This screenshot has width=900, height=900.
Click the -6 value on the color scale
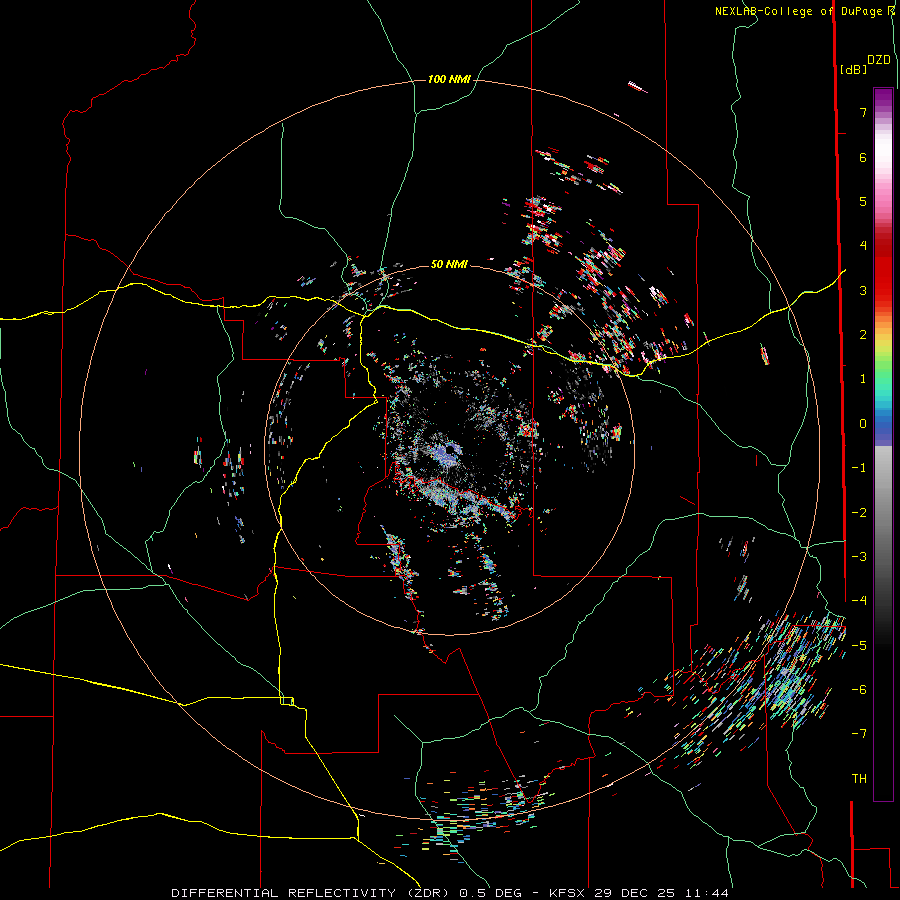coord(859,690)
